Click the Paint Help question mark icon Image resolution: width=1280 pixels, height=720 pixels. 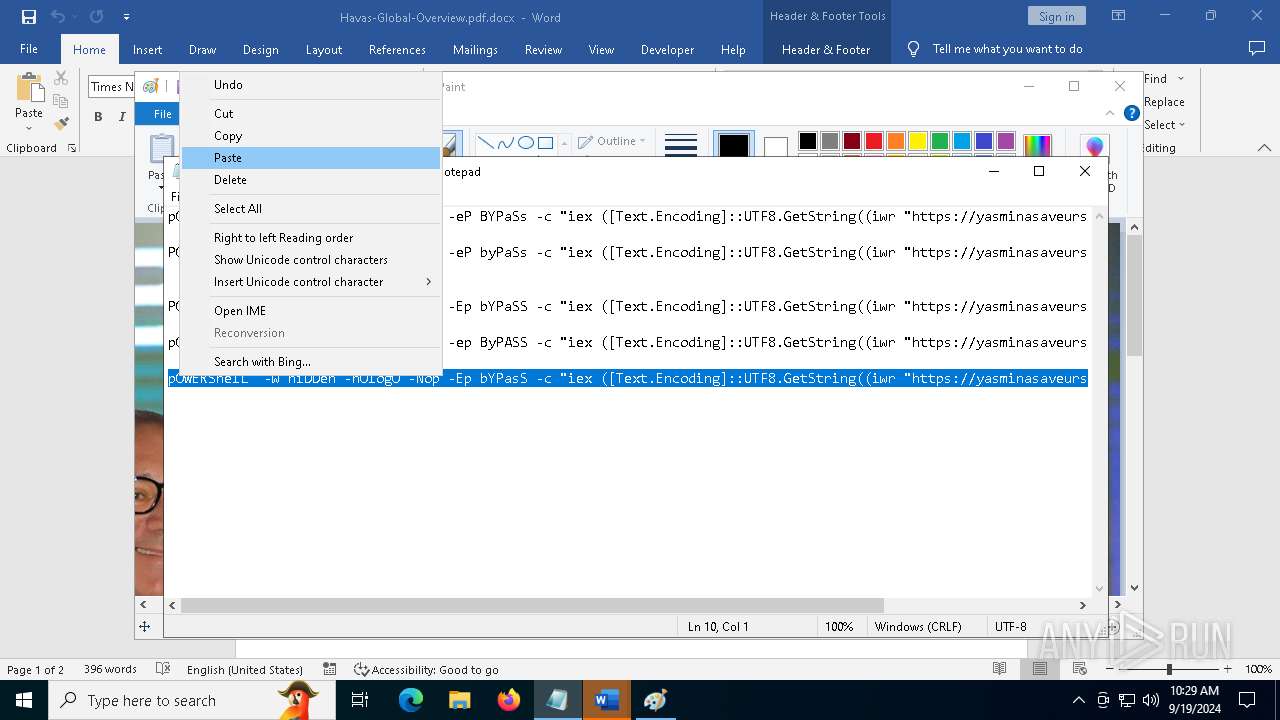1131,113
